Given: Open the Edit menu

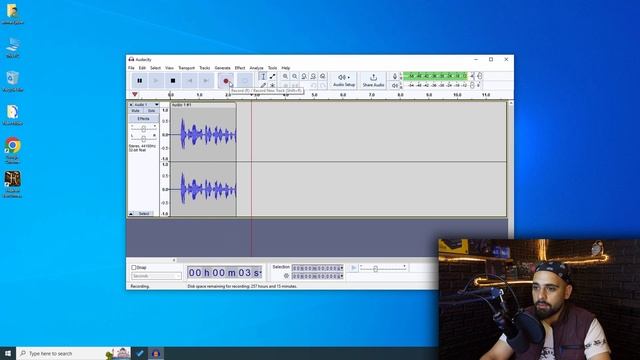Looking at the screenshot, I should coord(142,68).
